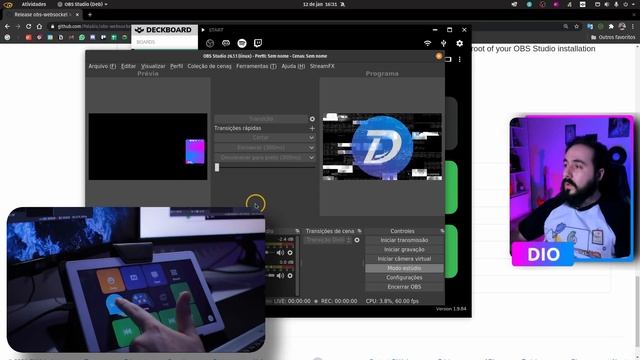Open transition properties gear in OBS studio mode

312,119
